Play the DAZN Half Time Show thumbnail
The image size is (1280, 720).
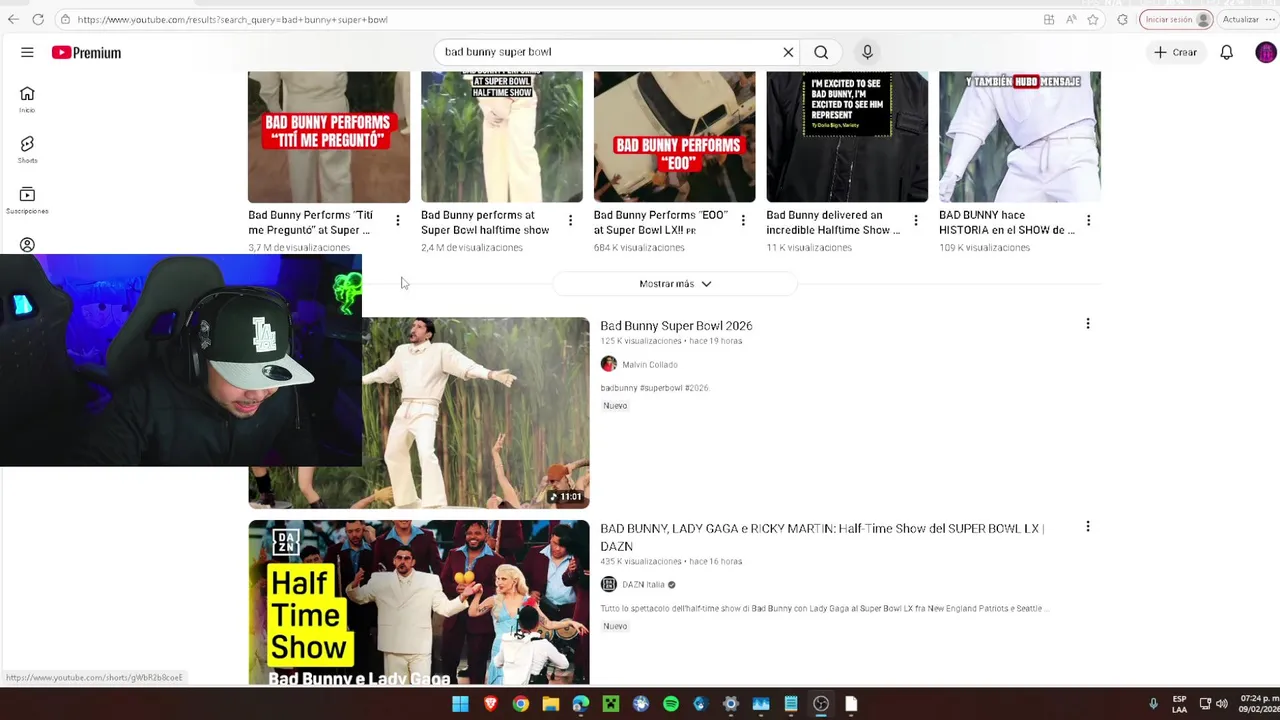419,602
